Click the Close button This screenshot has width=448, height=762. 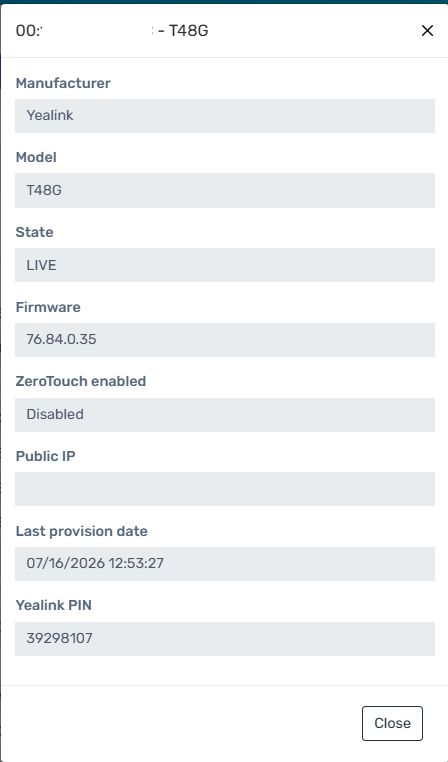[x=392, y=723]
